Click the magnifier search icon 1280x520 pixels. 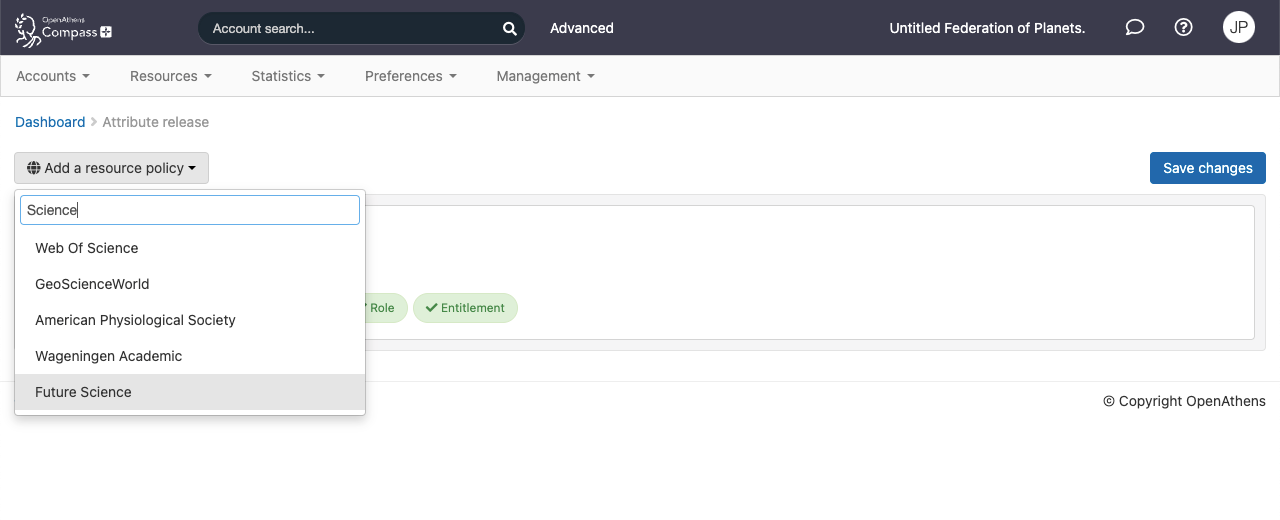[509, 29]
